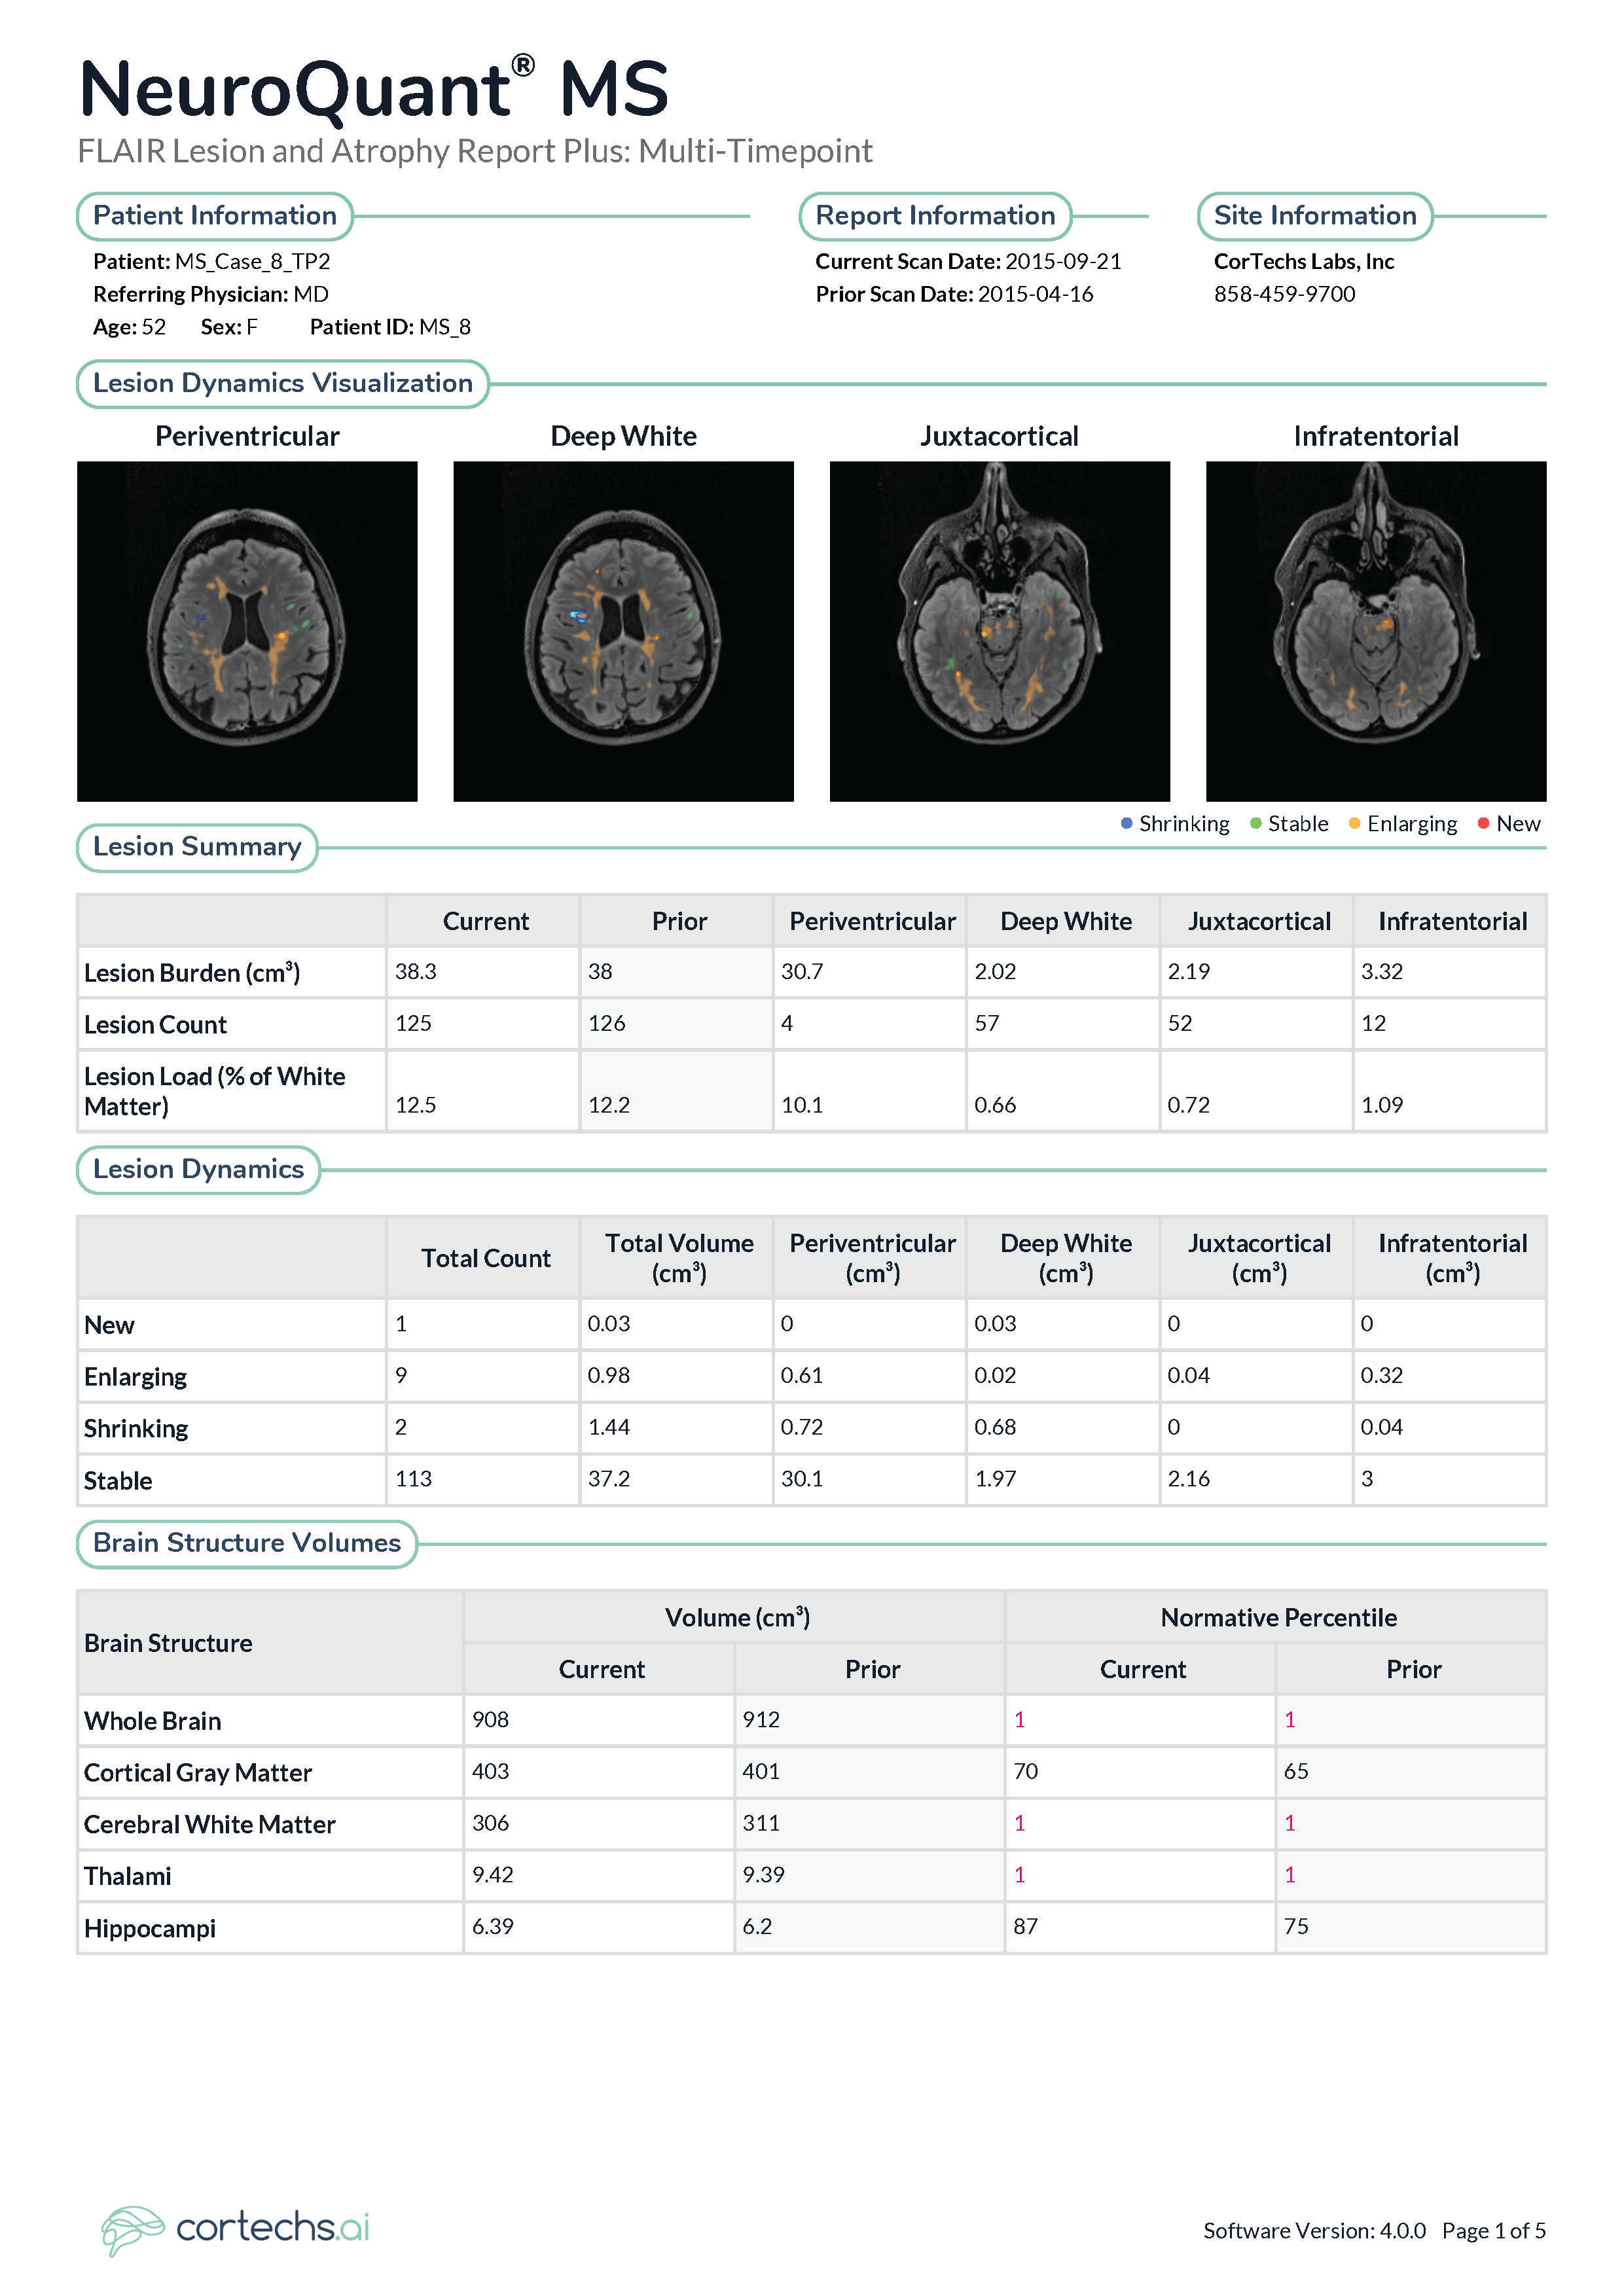Click Page 1 of 5 indicator
This screenshot has width=1624, height=2296.
coord(1494,2231)
